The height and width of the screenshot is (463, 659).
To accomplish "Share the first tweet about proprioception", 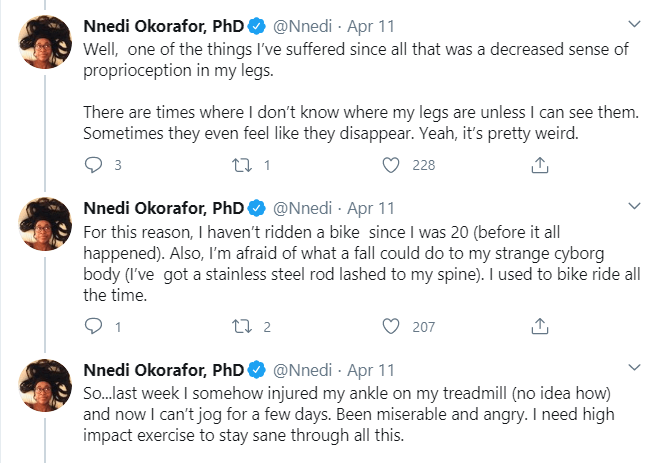I will (x=540, y=165).
